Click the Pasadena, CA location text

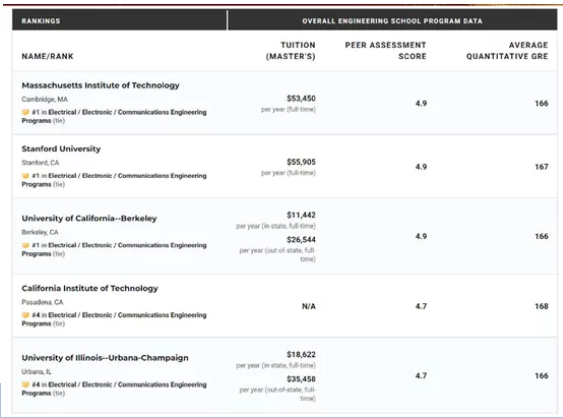coord(42,302)
